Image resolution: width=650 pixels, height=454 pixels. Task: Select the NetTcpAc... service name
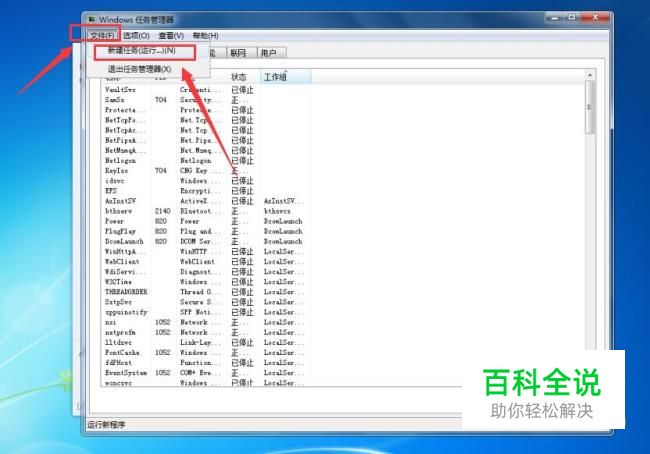[x=125, y=130]
